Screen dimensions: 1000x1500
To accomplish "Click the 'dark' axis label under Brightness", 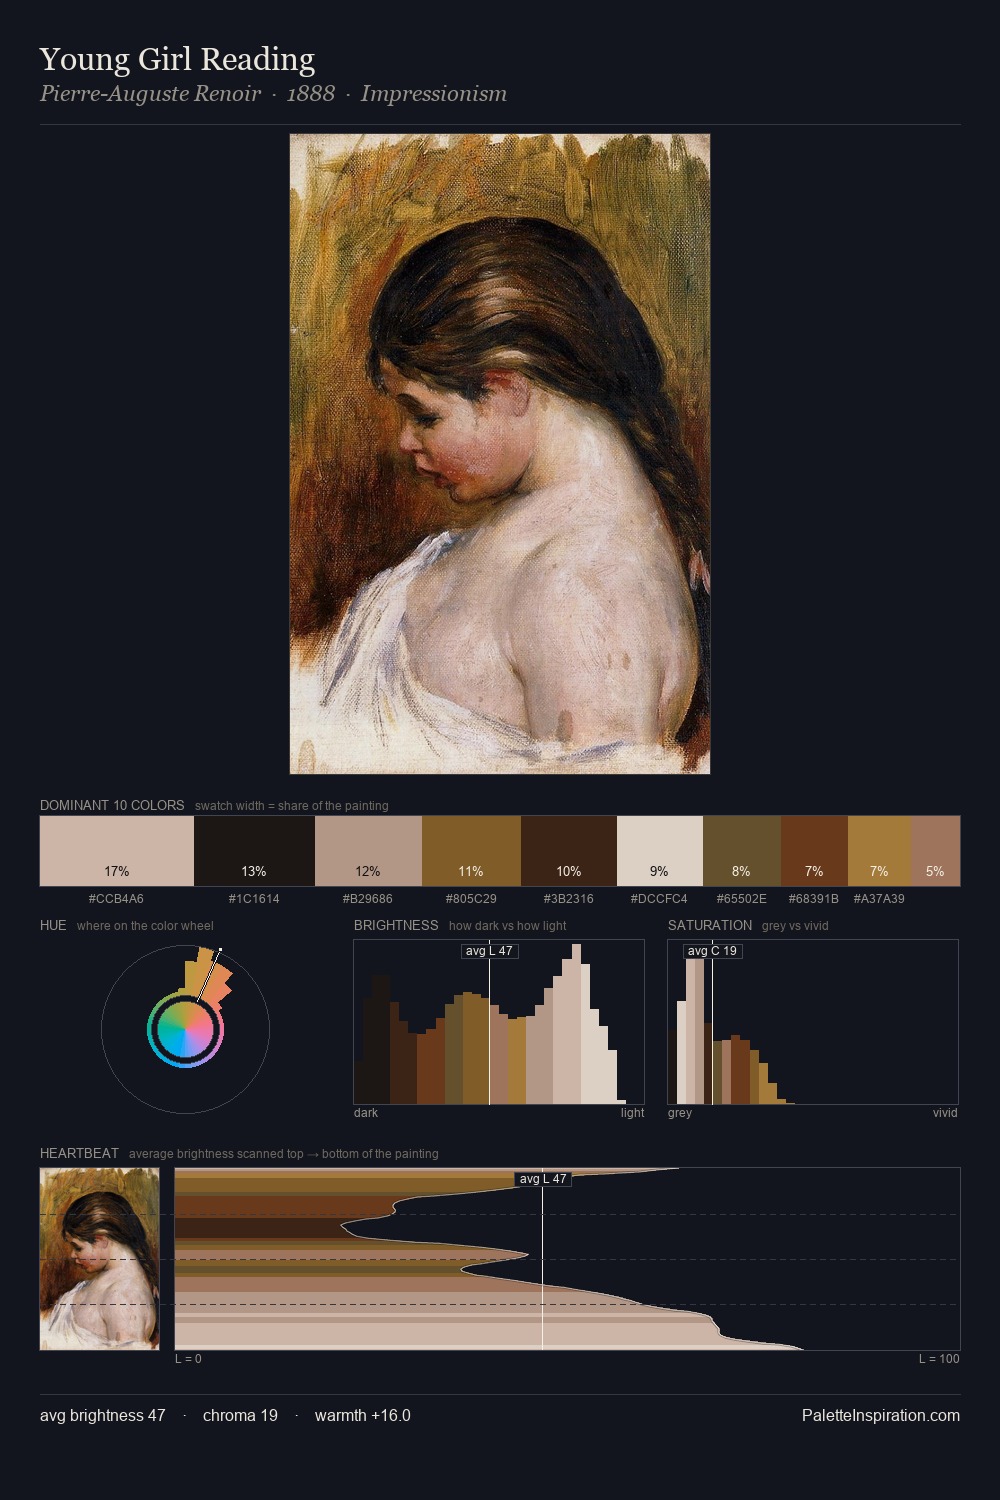I will 366,1113.
